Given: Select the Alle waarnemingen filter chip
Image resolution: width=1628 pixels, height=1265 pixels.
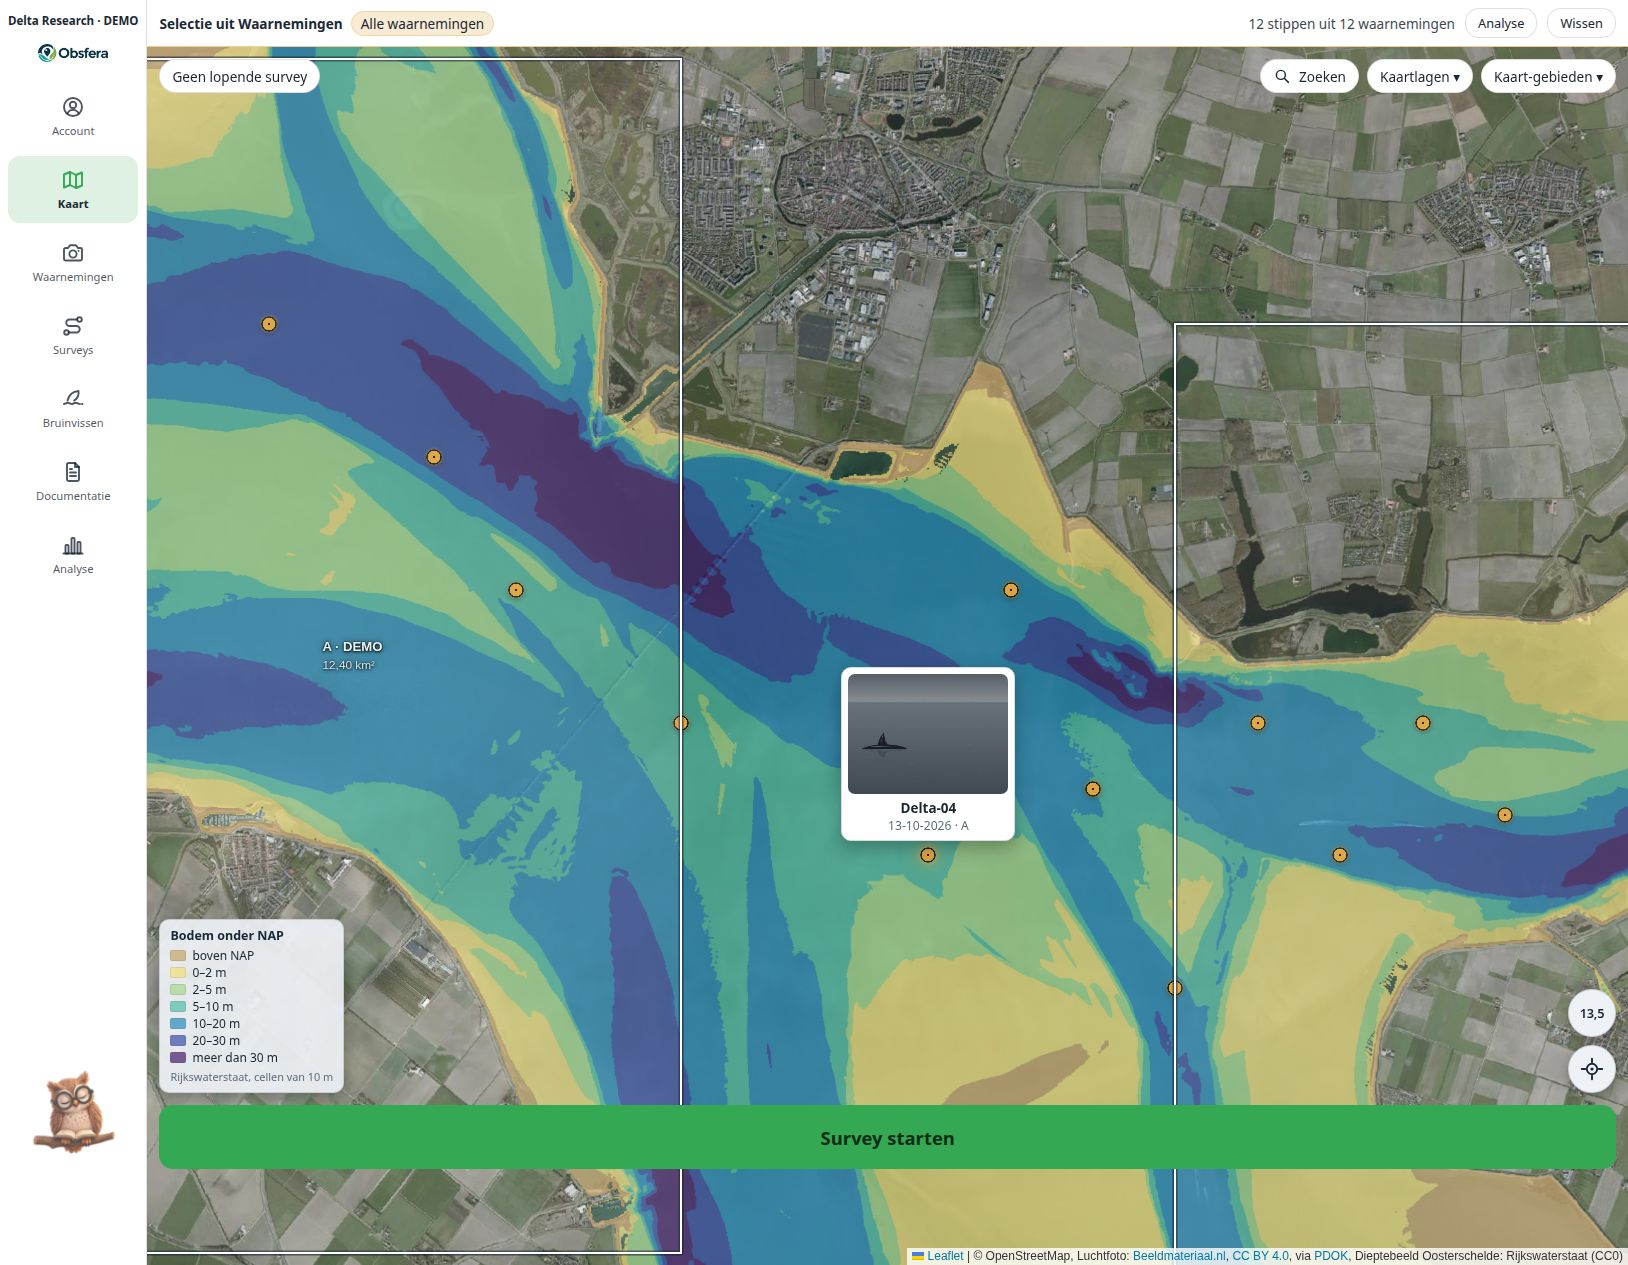Looking at the screenshot, I should (422, 24).
